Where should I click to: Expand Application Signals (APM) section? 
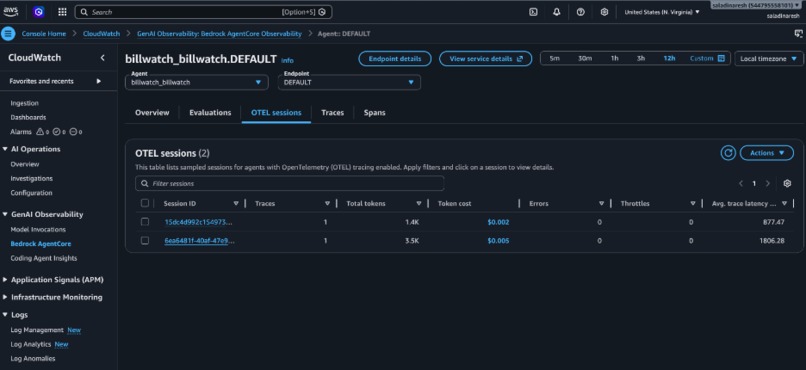click(x=5, y=280)
